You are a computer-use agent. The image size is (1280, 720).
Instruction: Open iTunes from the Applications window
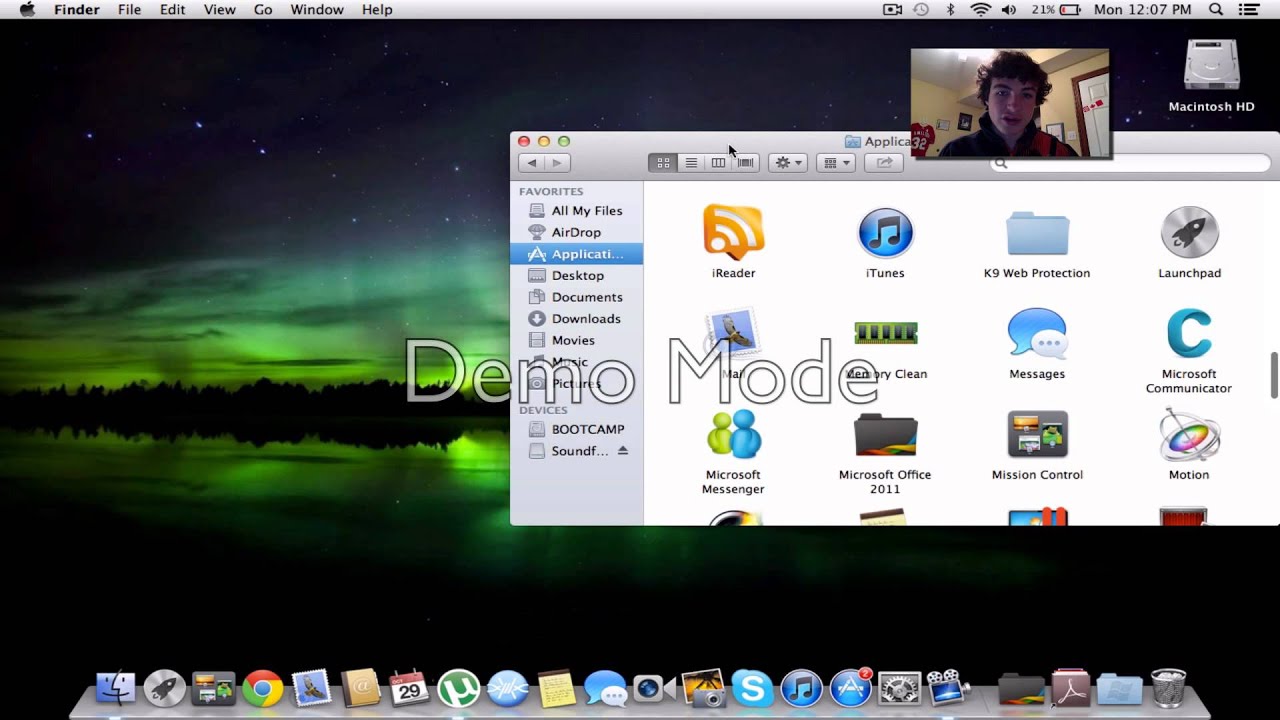click(x=884, y=231)
